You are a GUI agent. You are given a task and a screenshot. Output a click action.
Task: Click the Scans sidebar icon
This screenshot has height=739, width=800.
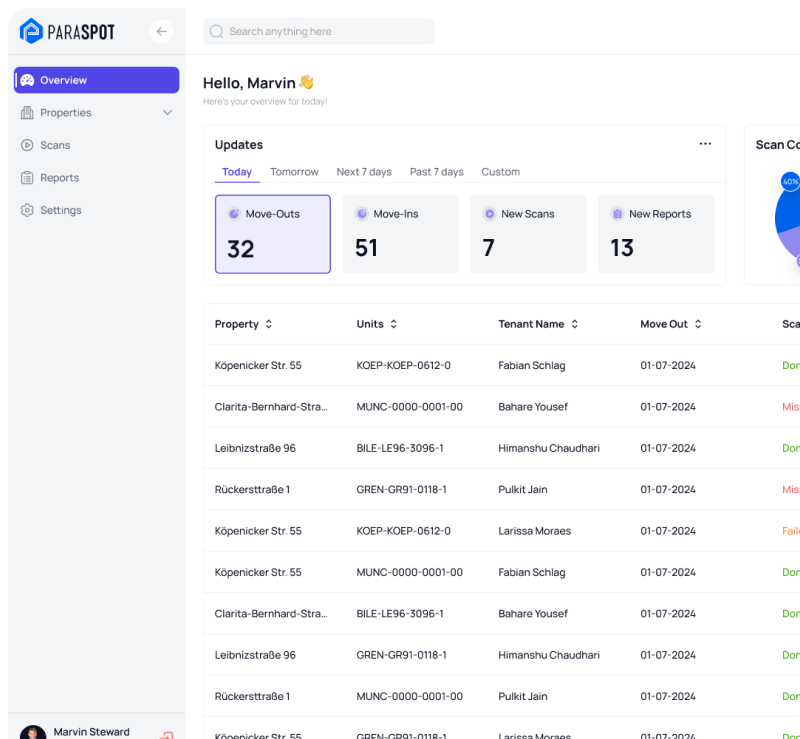coord(27,145)
